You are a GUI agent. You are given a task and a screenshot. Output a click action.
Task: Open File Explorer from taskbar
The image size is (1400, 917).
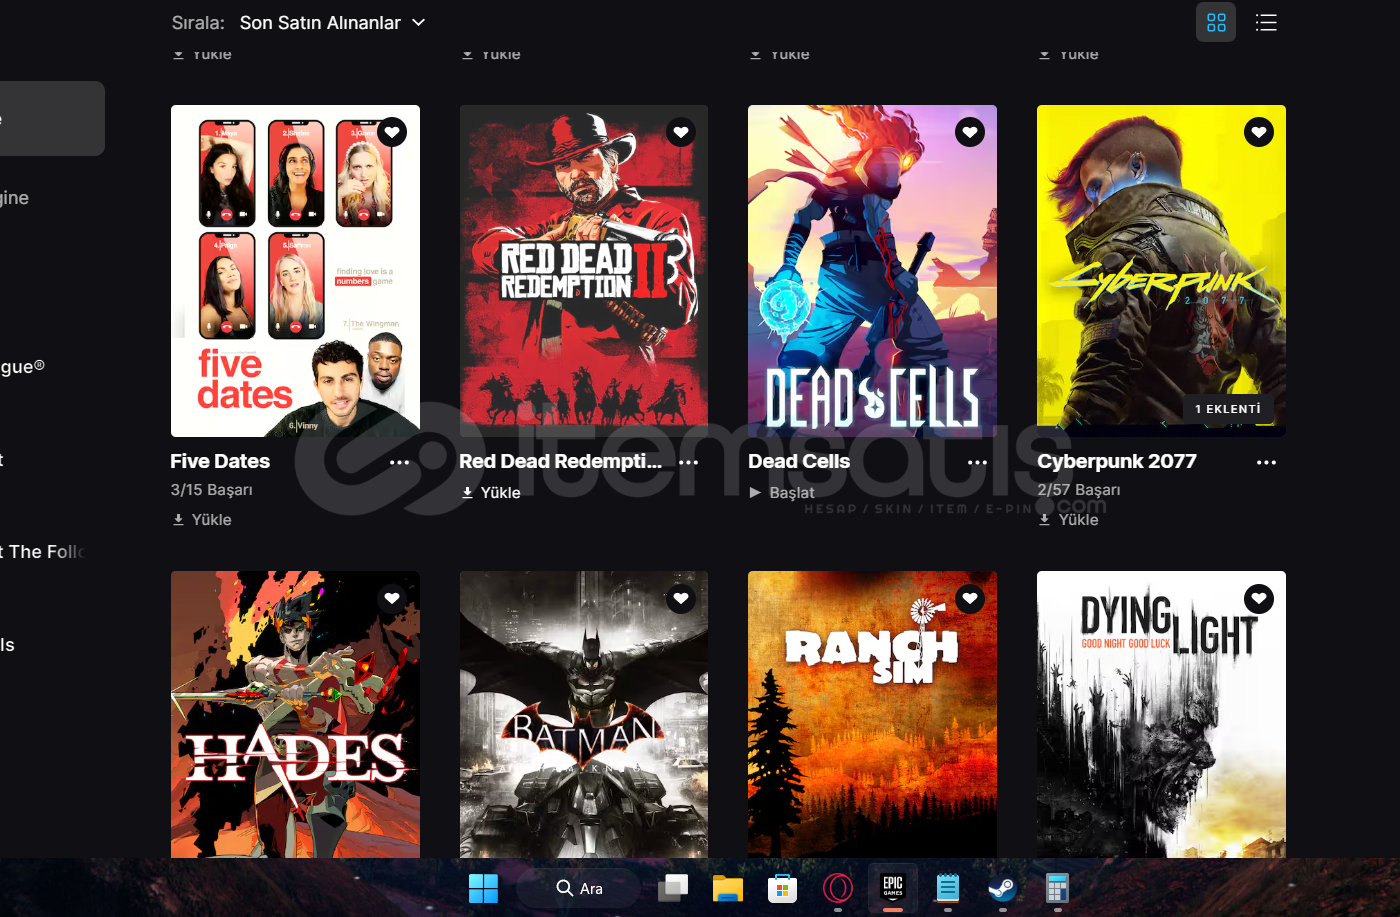click(x=728, y=888)
